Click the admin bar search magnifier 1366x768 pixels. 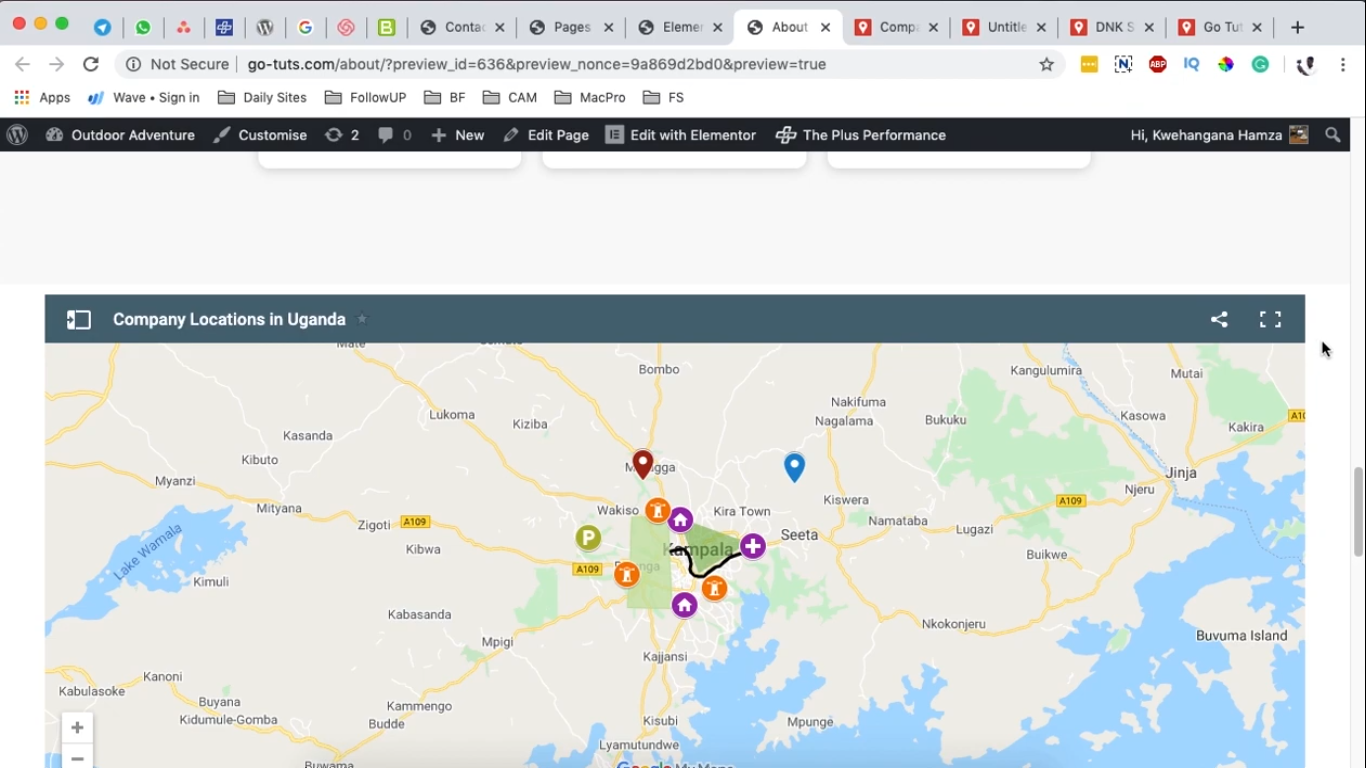[x=1333, y=135]
